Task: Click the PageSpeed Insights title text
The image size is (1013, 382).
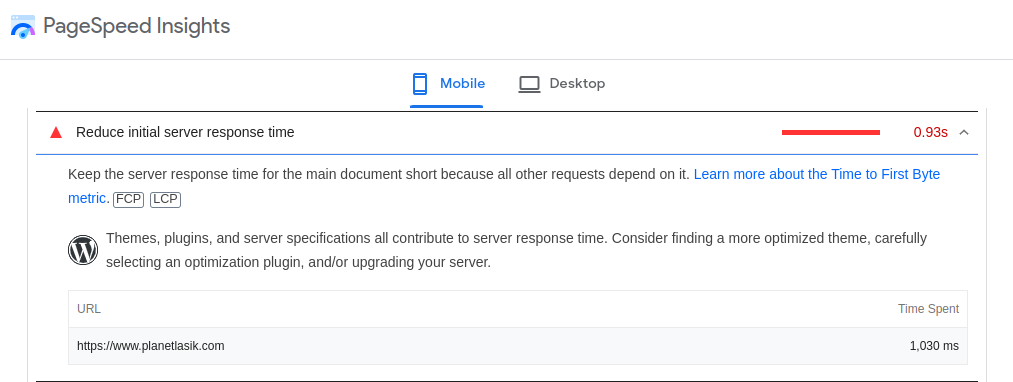Action: [136, 26]
